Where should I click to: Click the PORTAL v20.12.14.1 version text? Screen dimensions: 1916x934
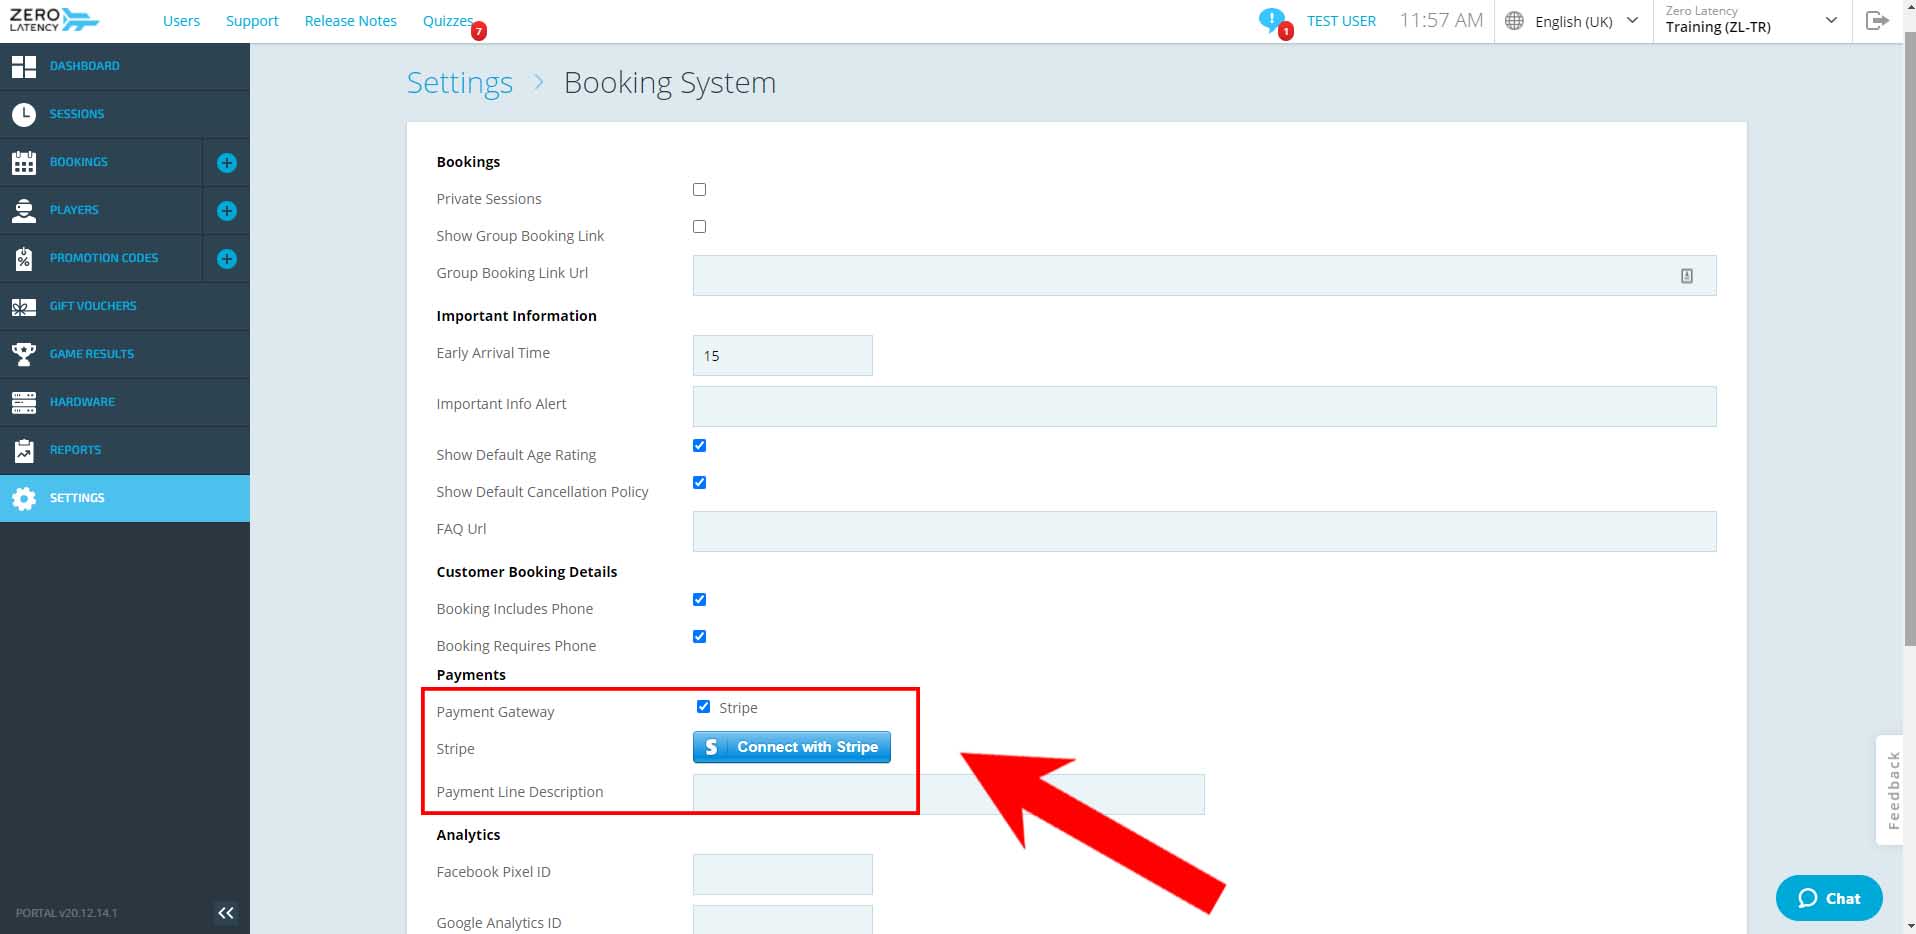pyautogui.click(x=66, y=913)
